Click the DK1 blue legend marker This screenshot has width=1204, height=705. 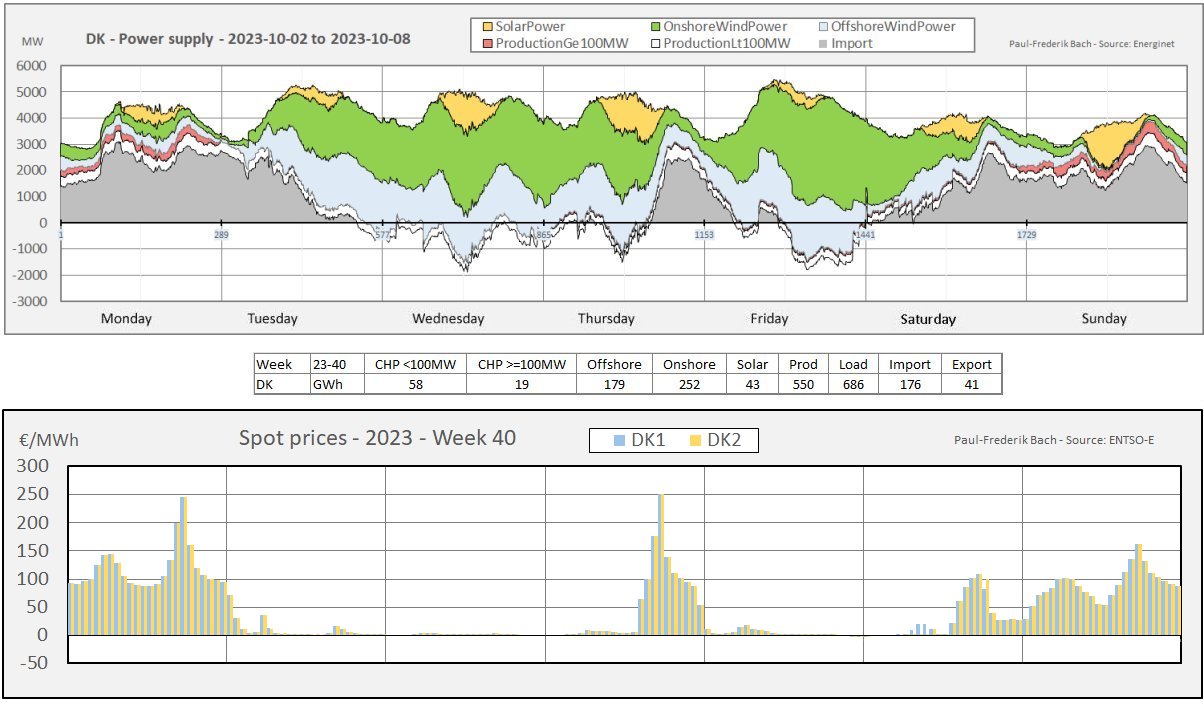pos(620,440)
